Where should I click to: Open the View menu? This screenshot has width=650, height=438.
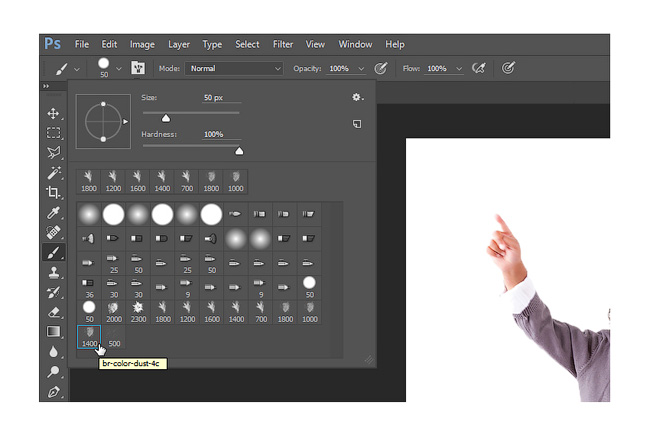pos(315,44)
